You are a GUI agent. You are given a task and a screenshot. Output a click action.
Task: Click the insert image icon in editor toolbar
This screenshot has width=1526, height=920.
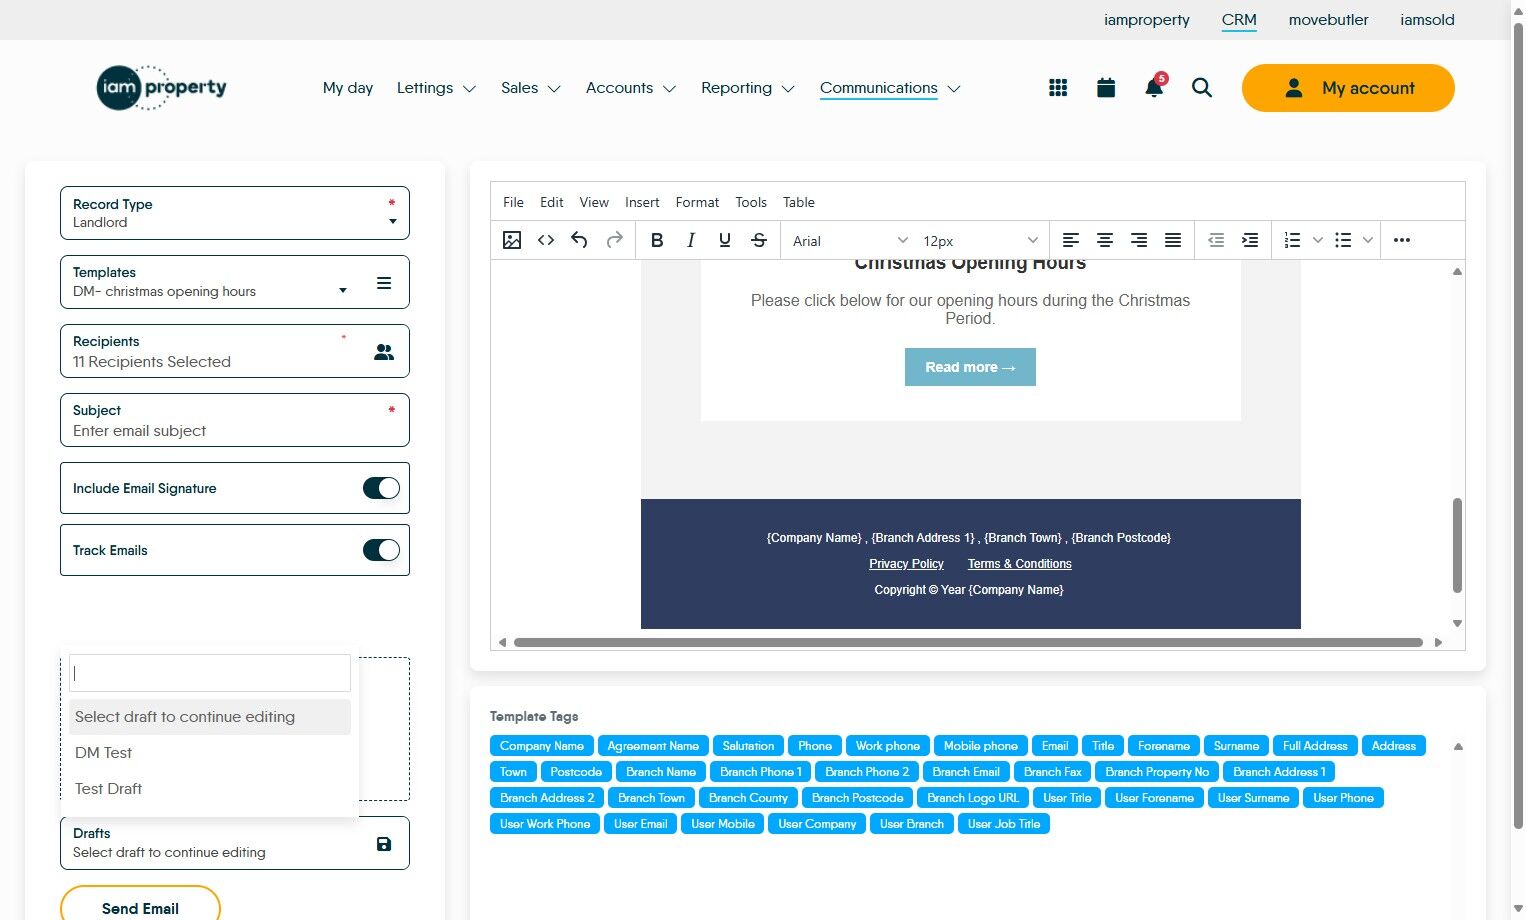tap(512, 240)
